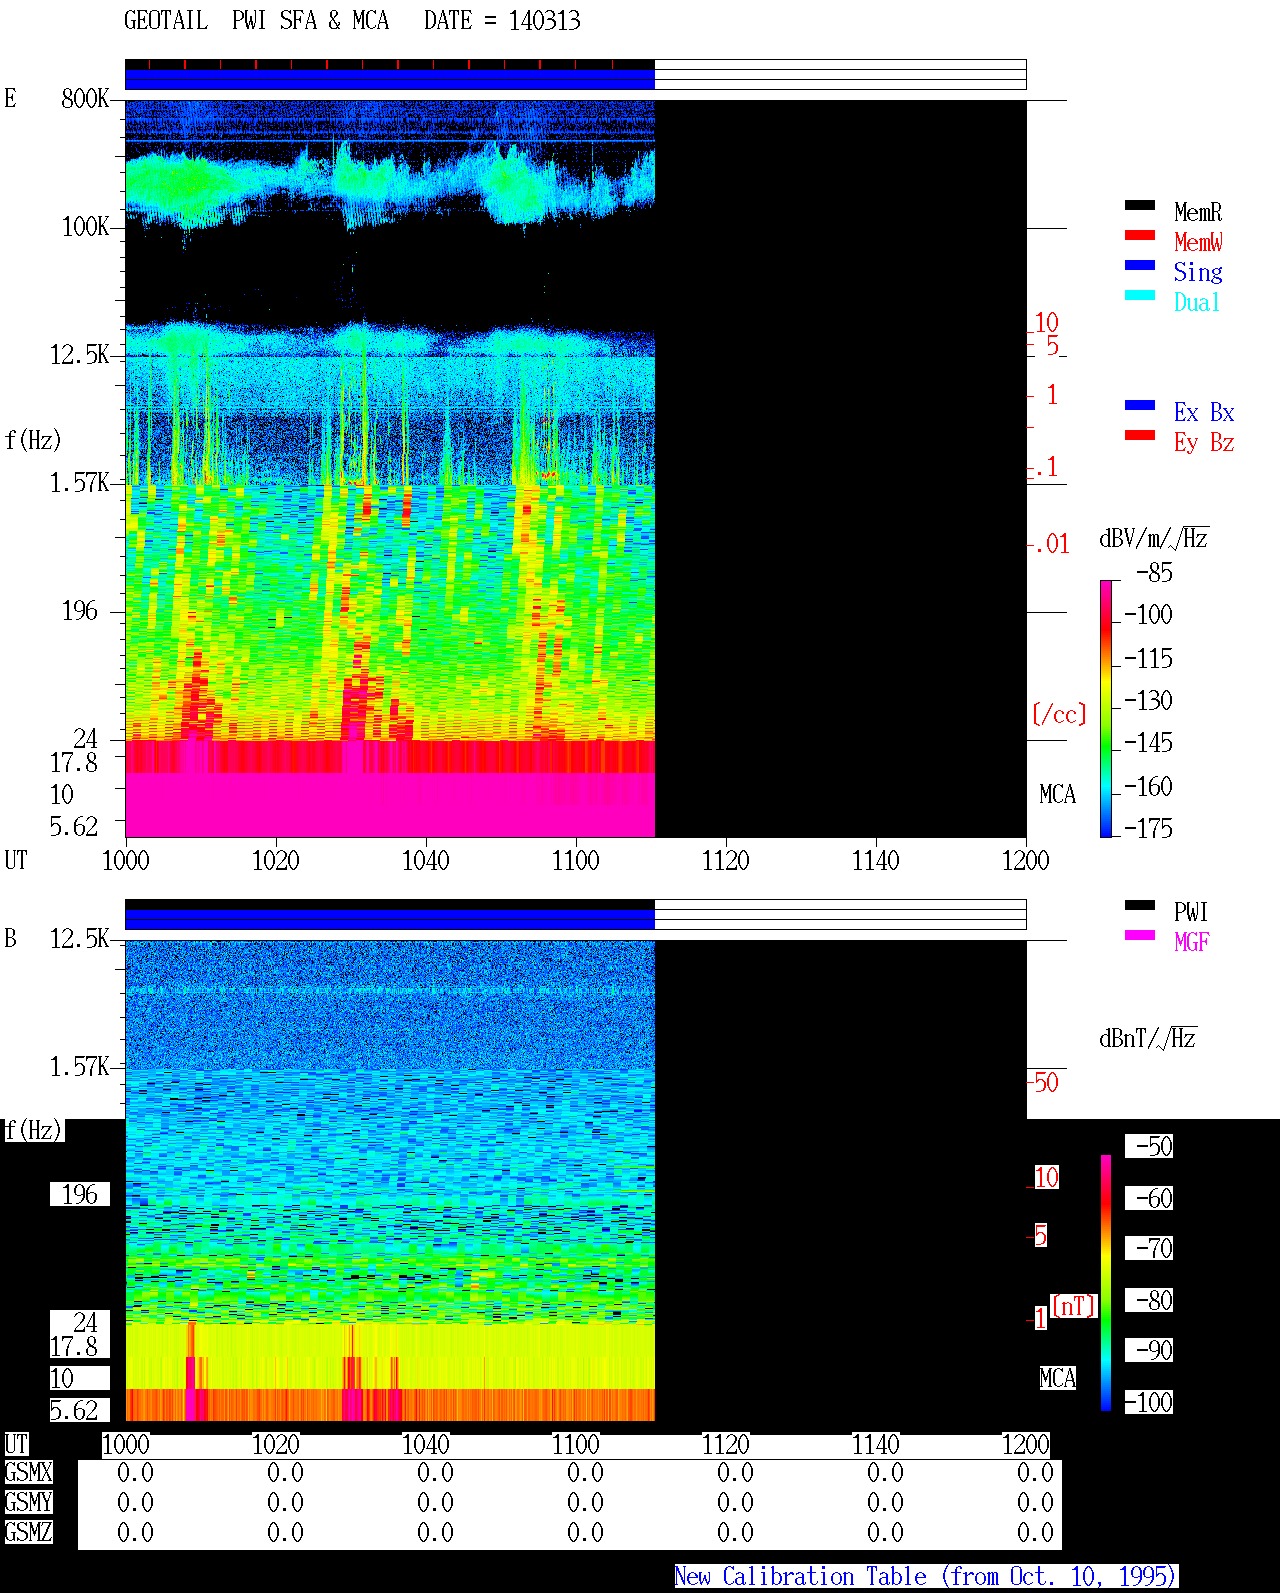The image size is (1280, 1593).
Task: Click the 'f(Hz)' label on E panel
Action: point(33,440)
